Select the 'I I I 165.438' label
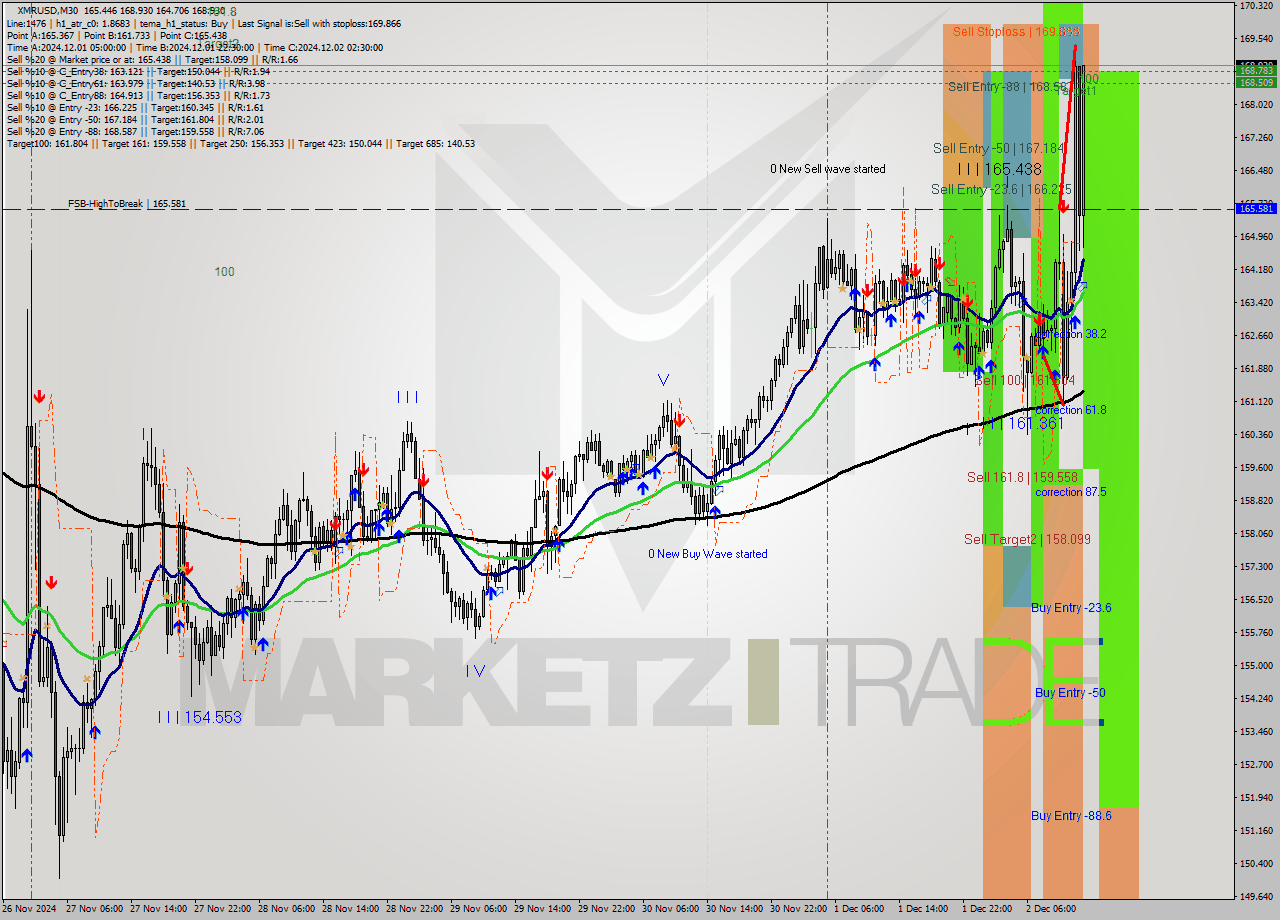The width and height of the screenshot is (1280, 920). (x=999, y=170)
